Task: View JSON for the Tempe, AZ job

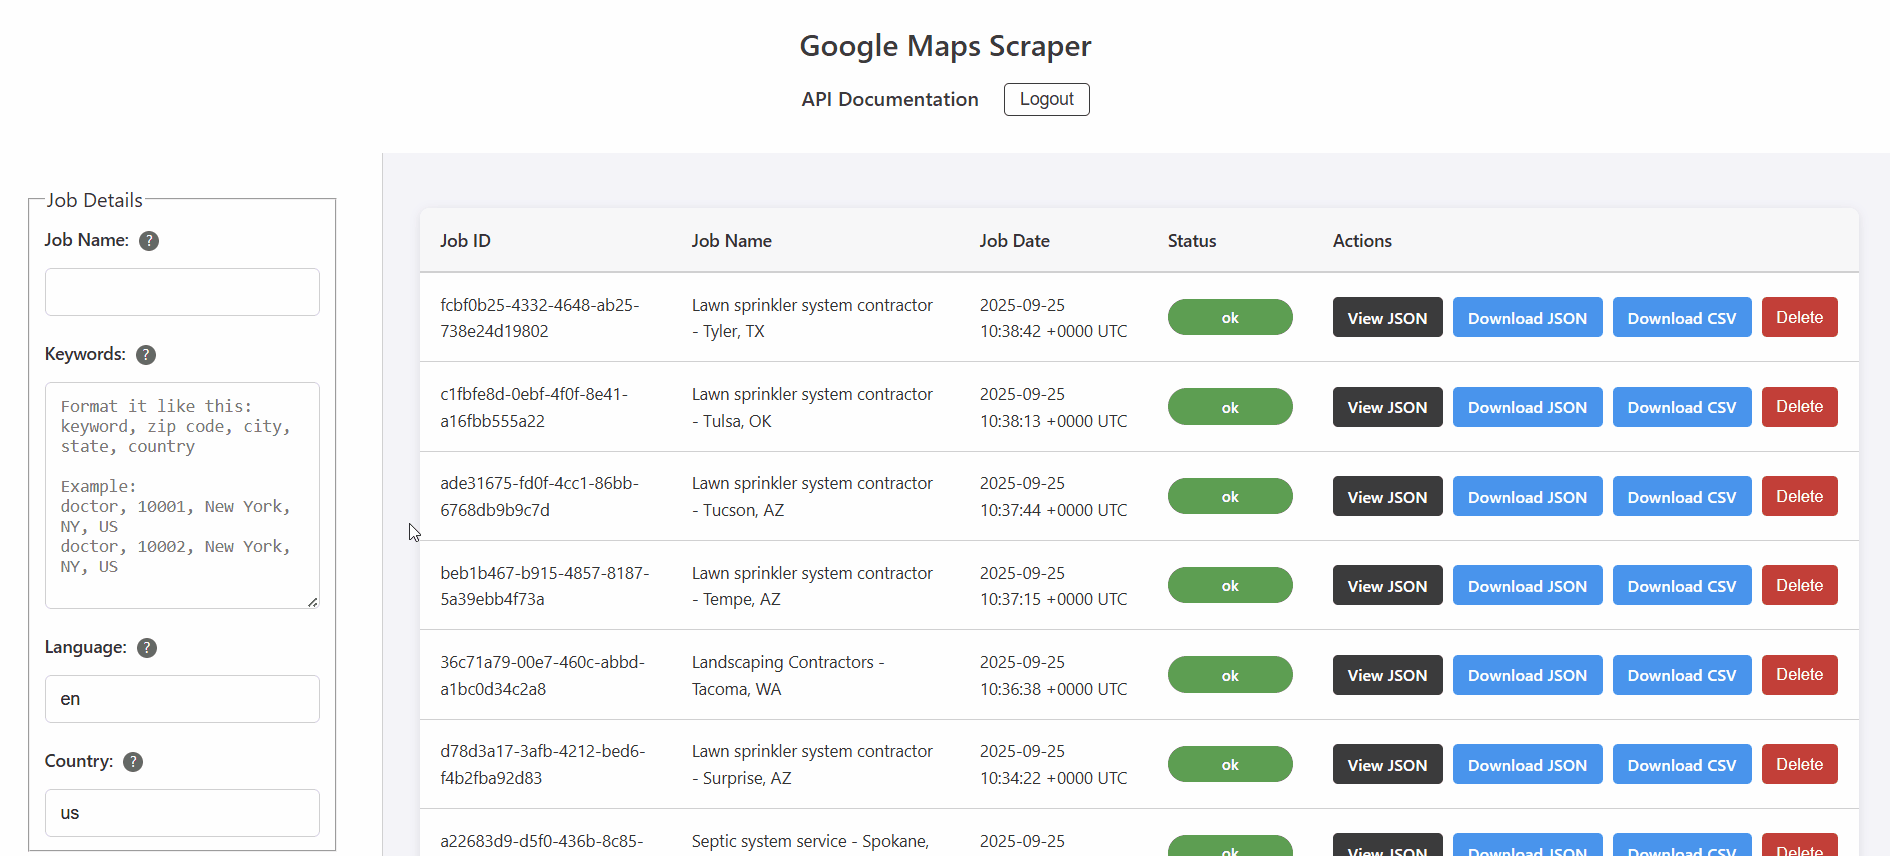Action: [x=1388, y=585]
